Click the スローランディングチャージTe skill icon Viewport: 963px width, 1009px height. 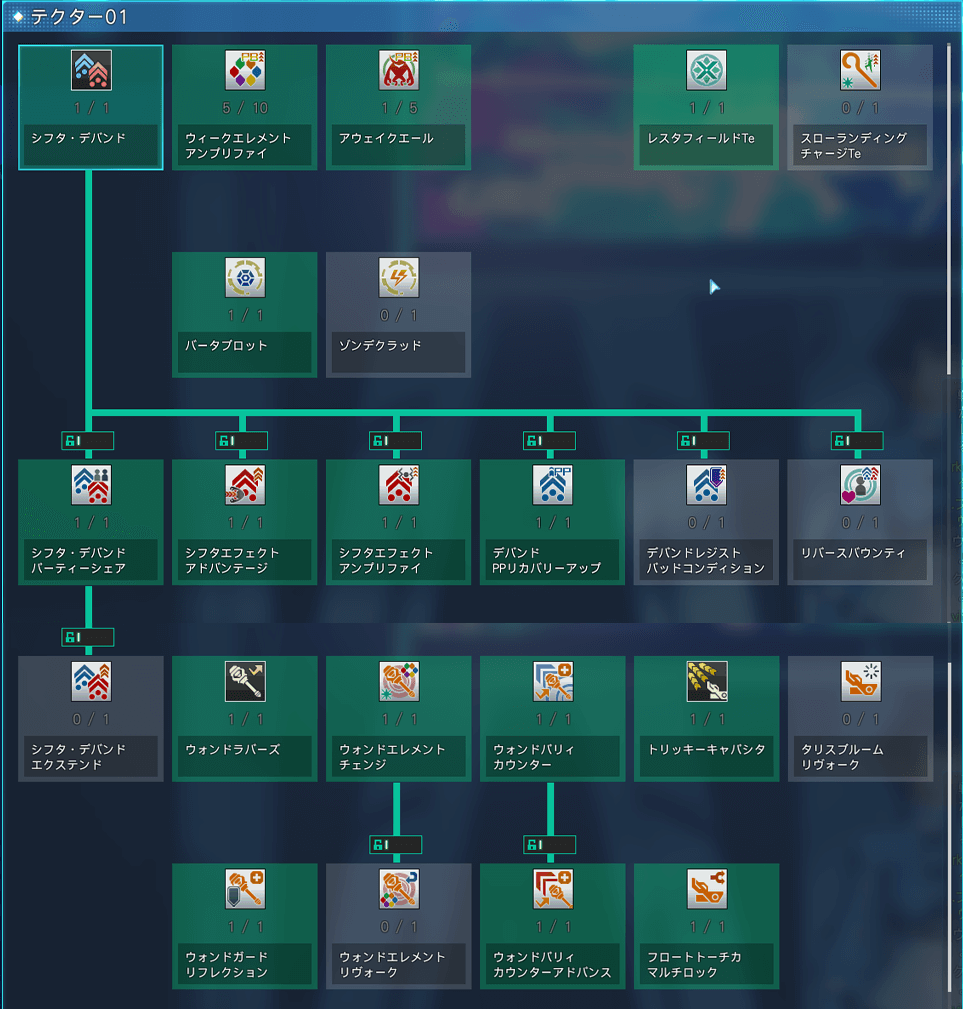pyautogui.click(x=860, y=71)
